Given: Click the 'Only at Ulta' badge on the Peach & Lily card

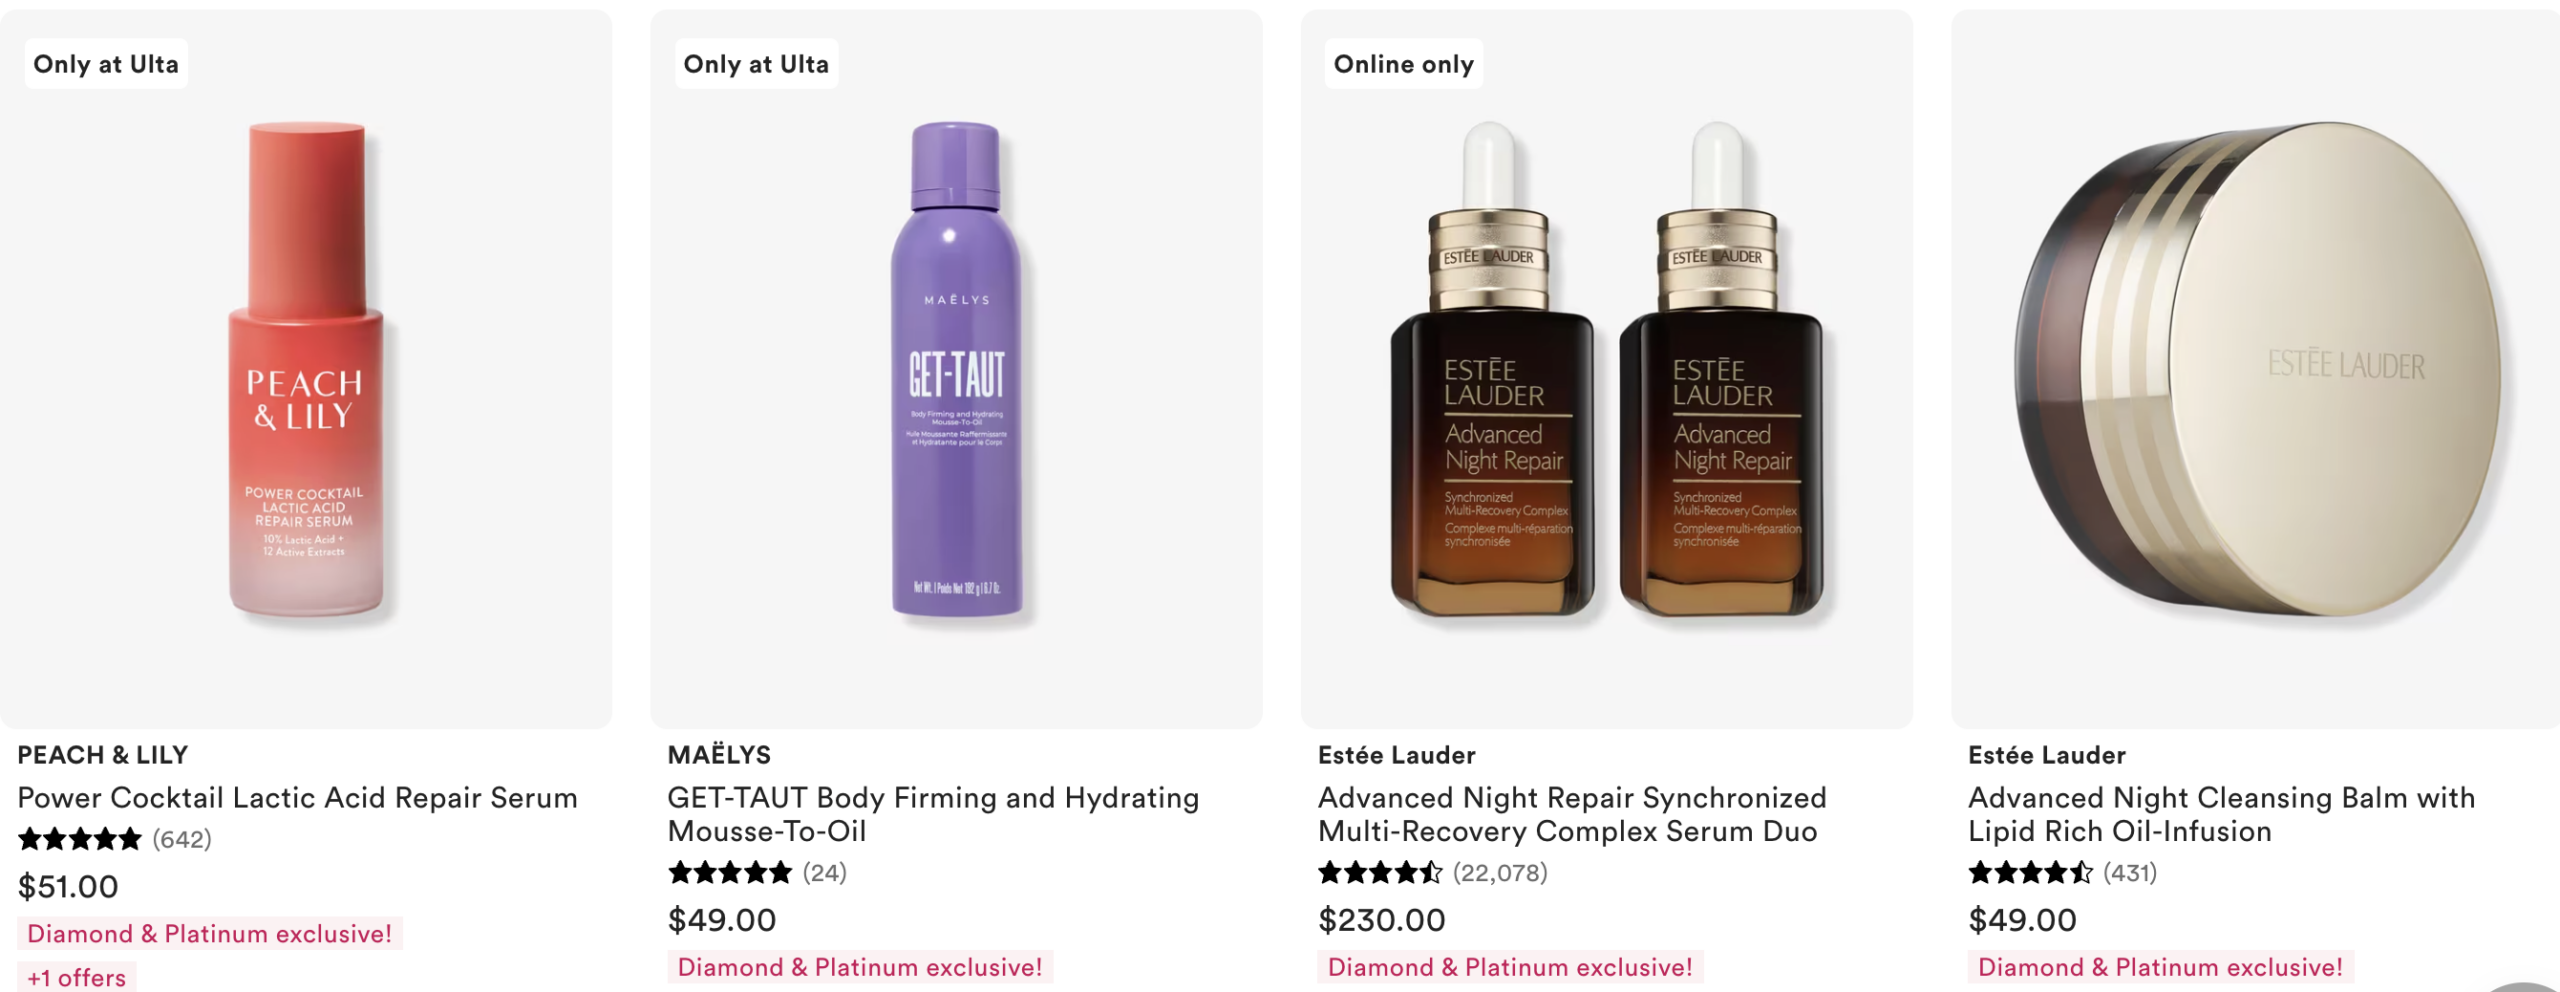Looking at the screenshot, I should (x=106, y=64).
